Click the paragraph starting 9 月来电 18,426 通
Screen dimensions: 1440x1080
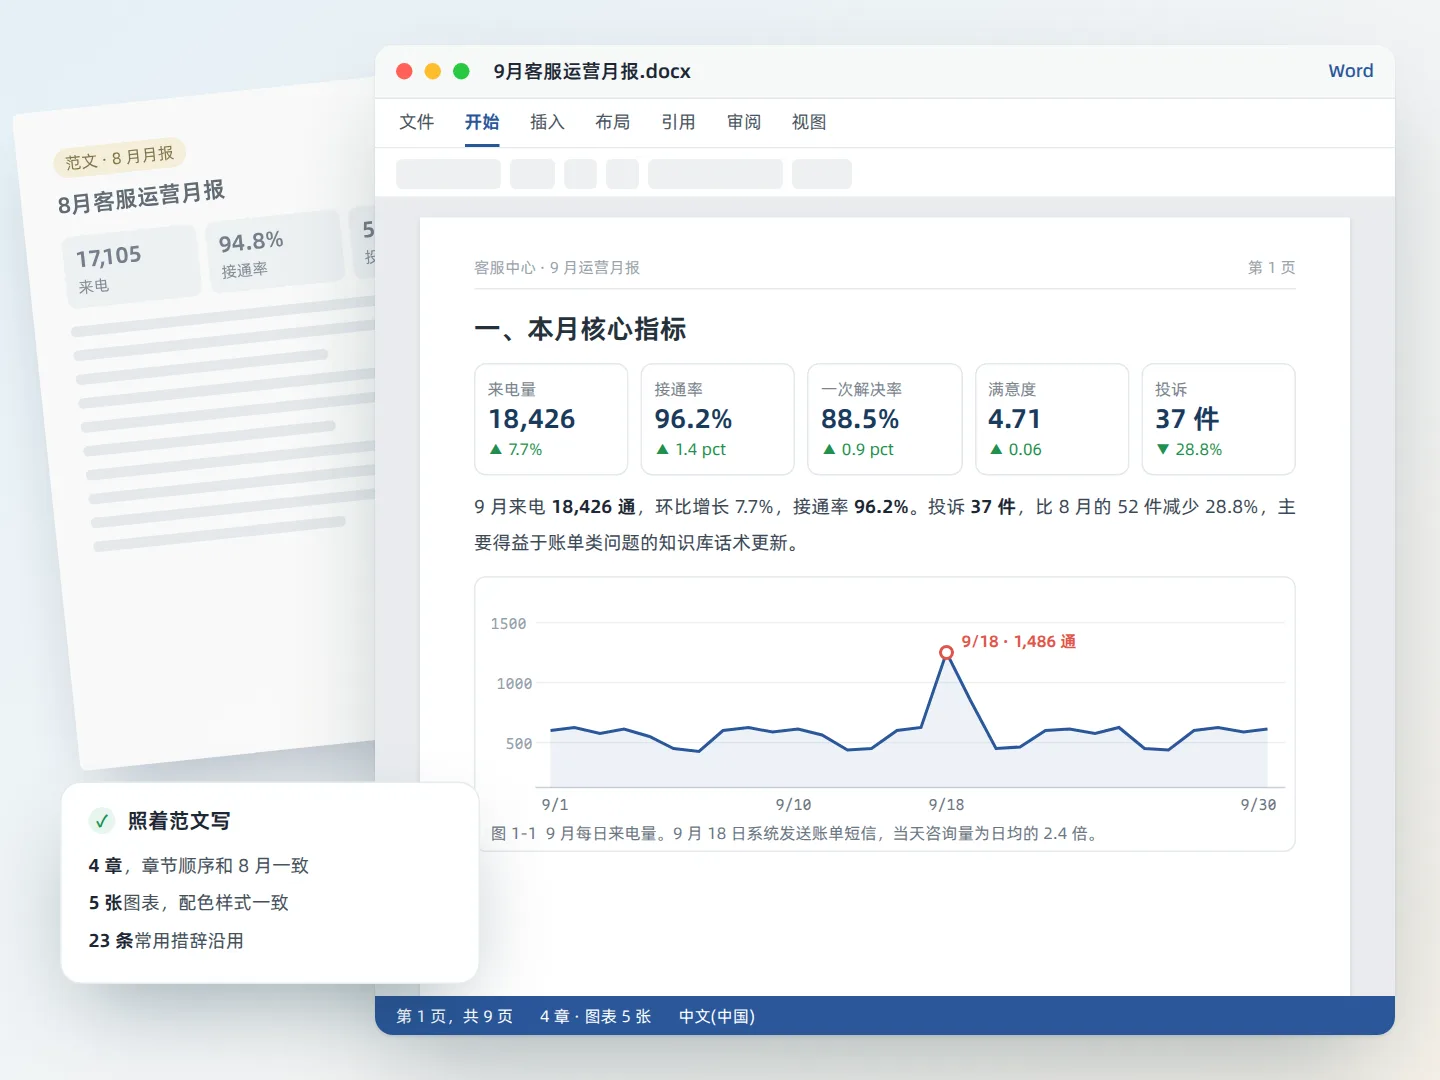click(x=884, y=525)
